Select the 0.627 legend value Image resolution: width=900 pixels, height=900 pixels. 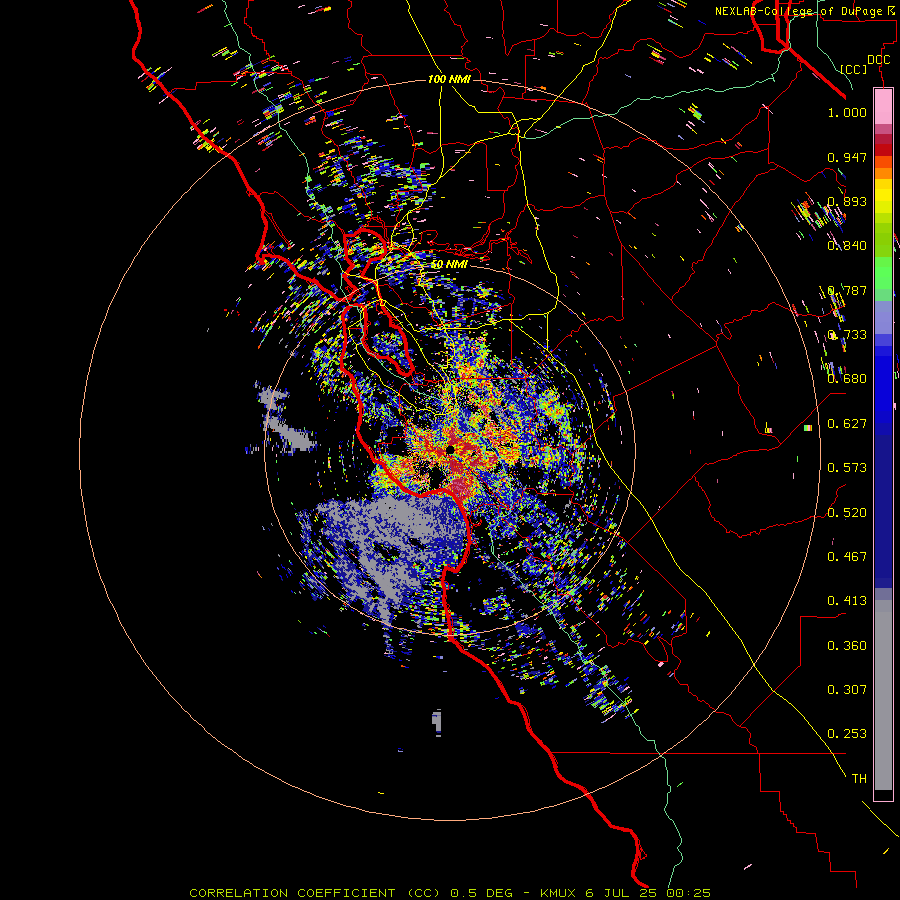coord(847,424)
